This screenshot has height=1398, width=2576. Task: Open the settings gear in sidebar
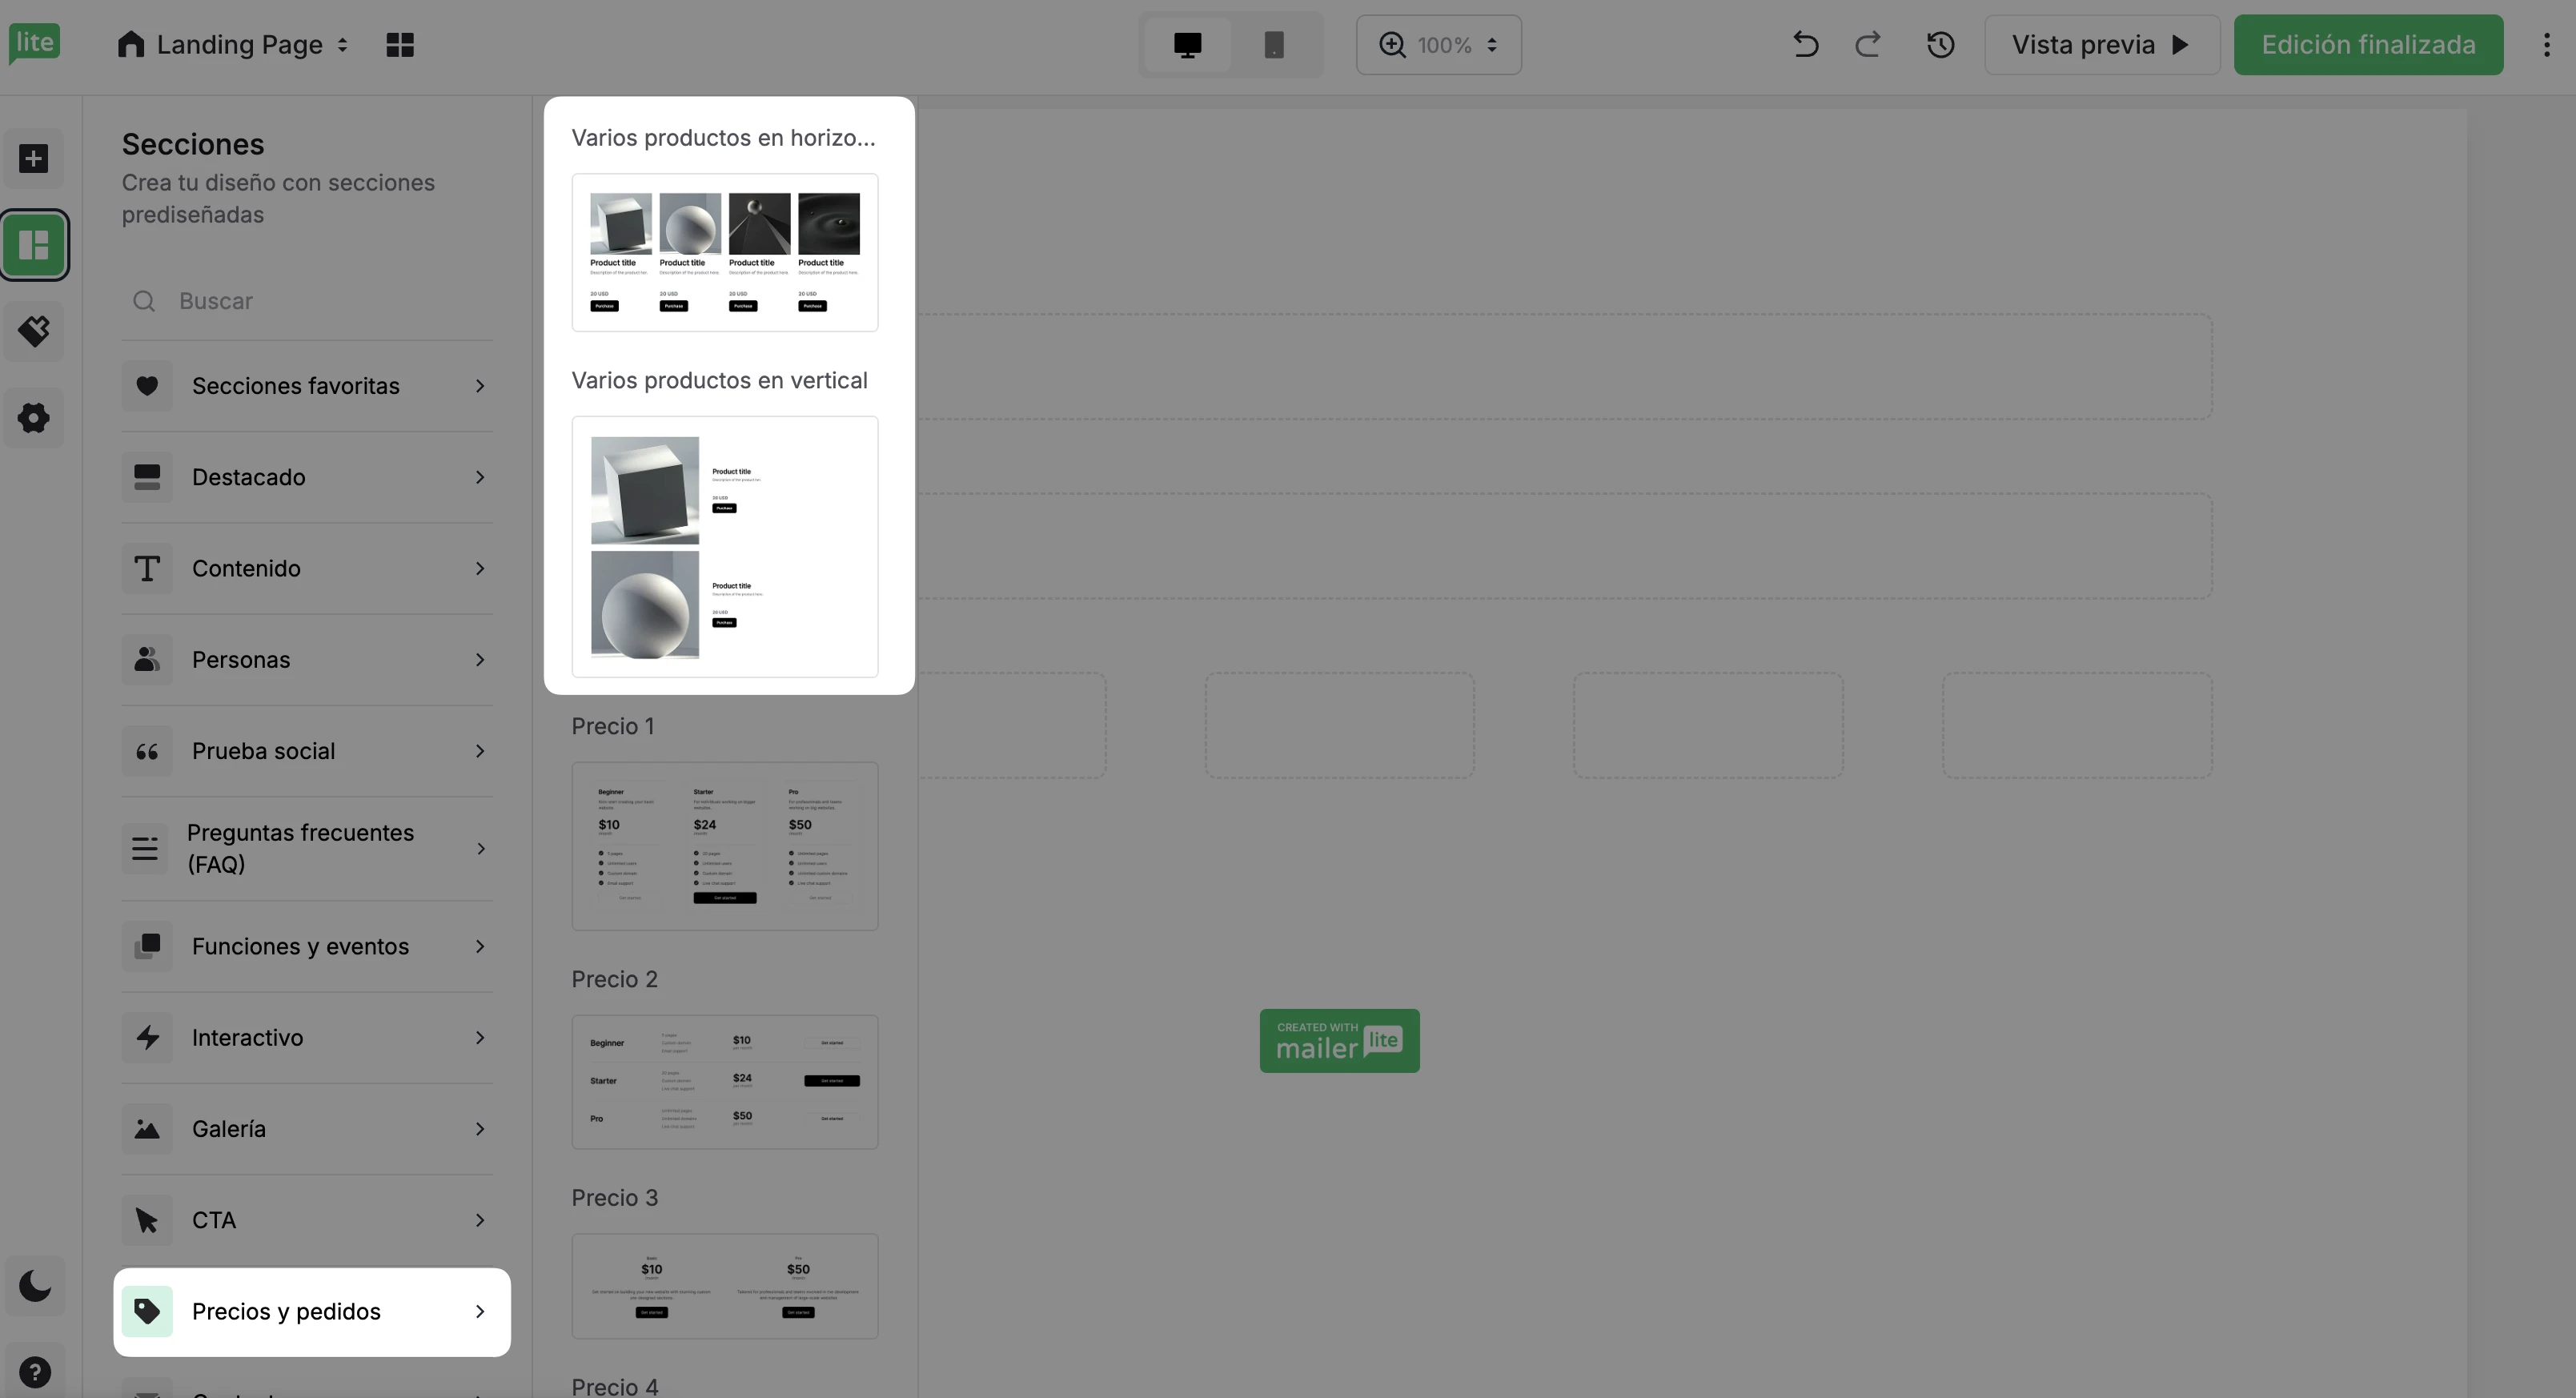pos(34,418)
